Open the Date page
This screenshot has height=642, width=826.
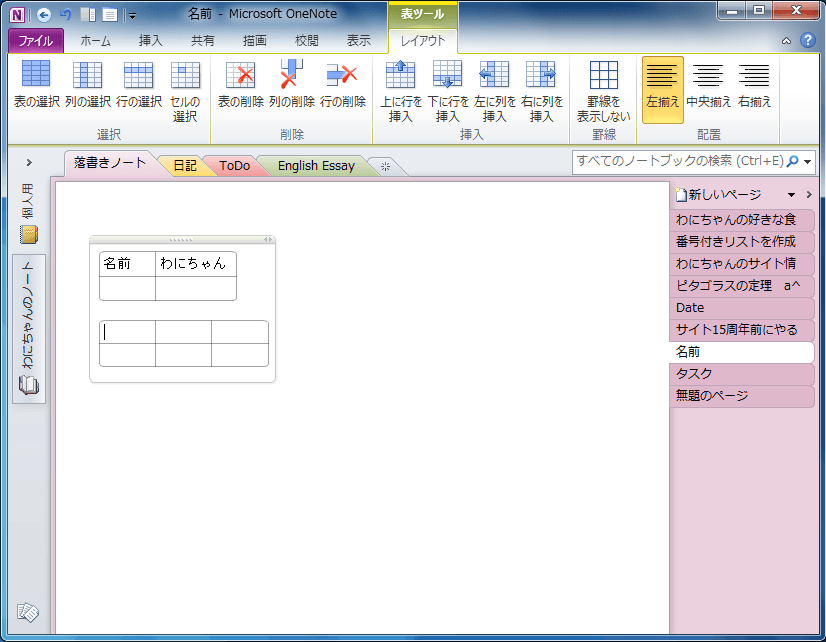[x=742, y=308]
